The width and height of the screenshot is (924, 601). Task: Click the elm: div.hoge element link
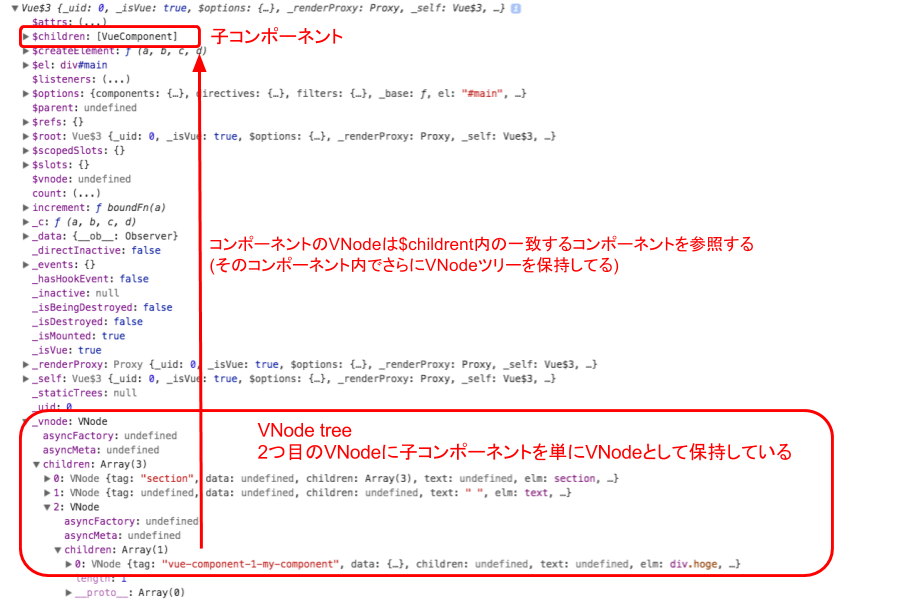[694, 564]
